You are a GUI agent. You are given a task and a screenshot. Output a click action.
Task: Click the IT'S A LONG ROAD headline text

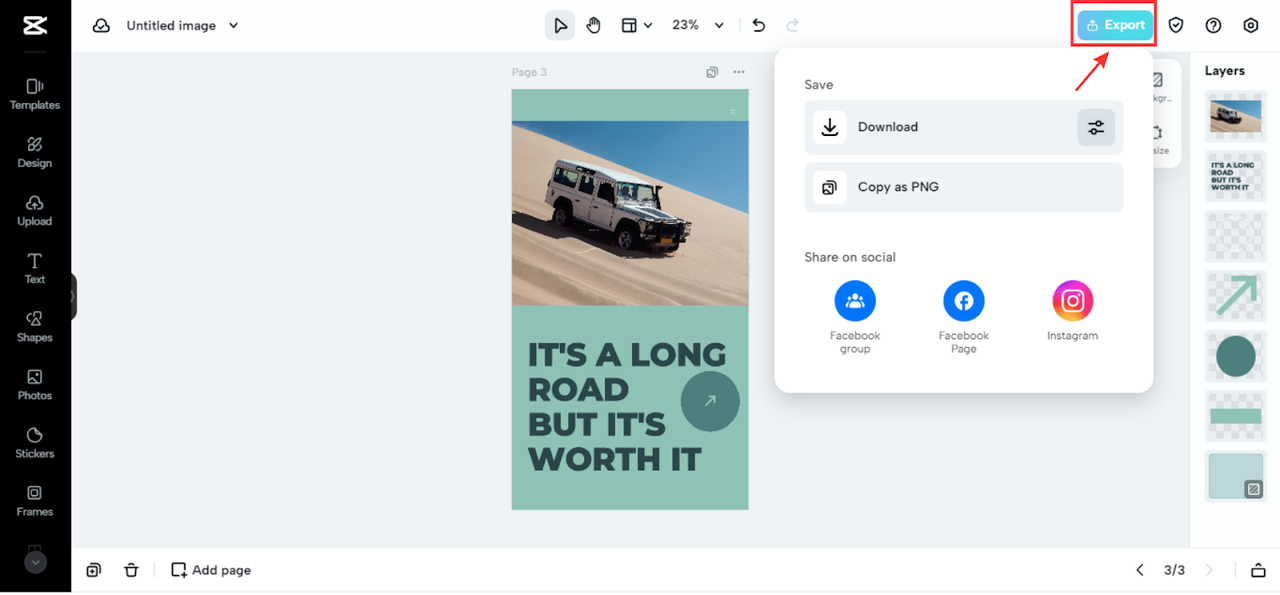627,406
